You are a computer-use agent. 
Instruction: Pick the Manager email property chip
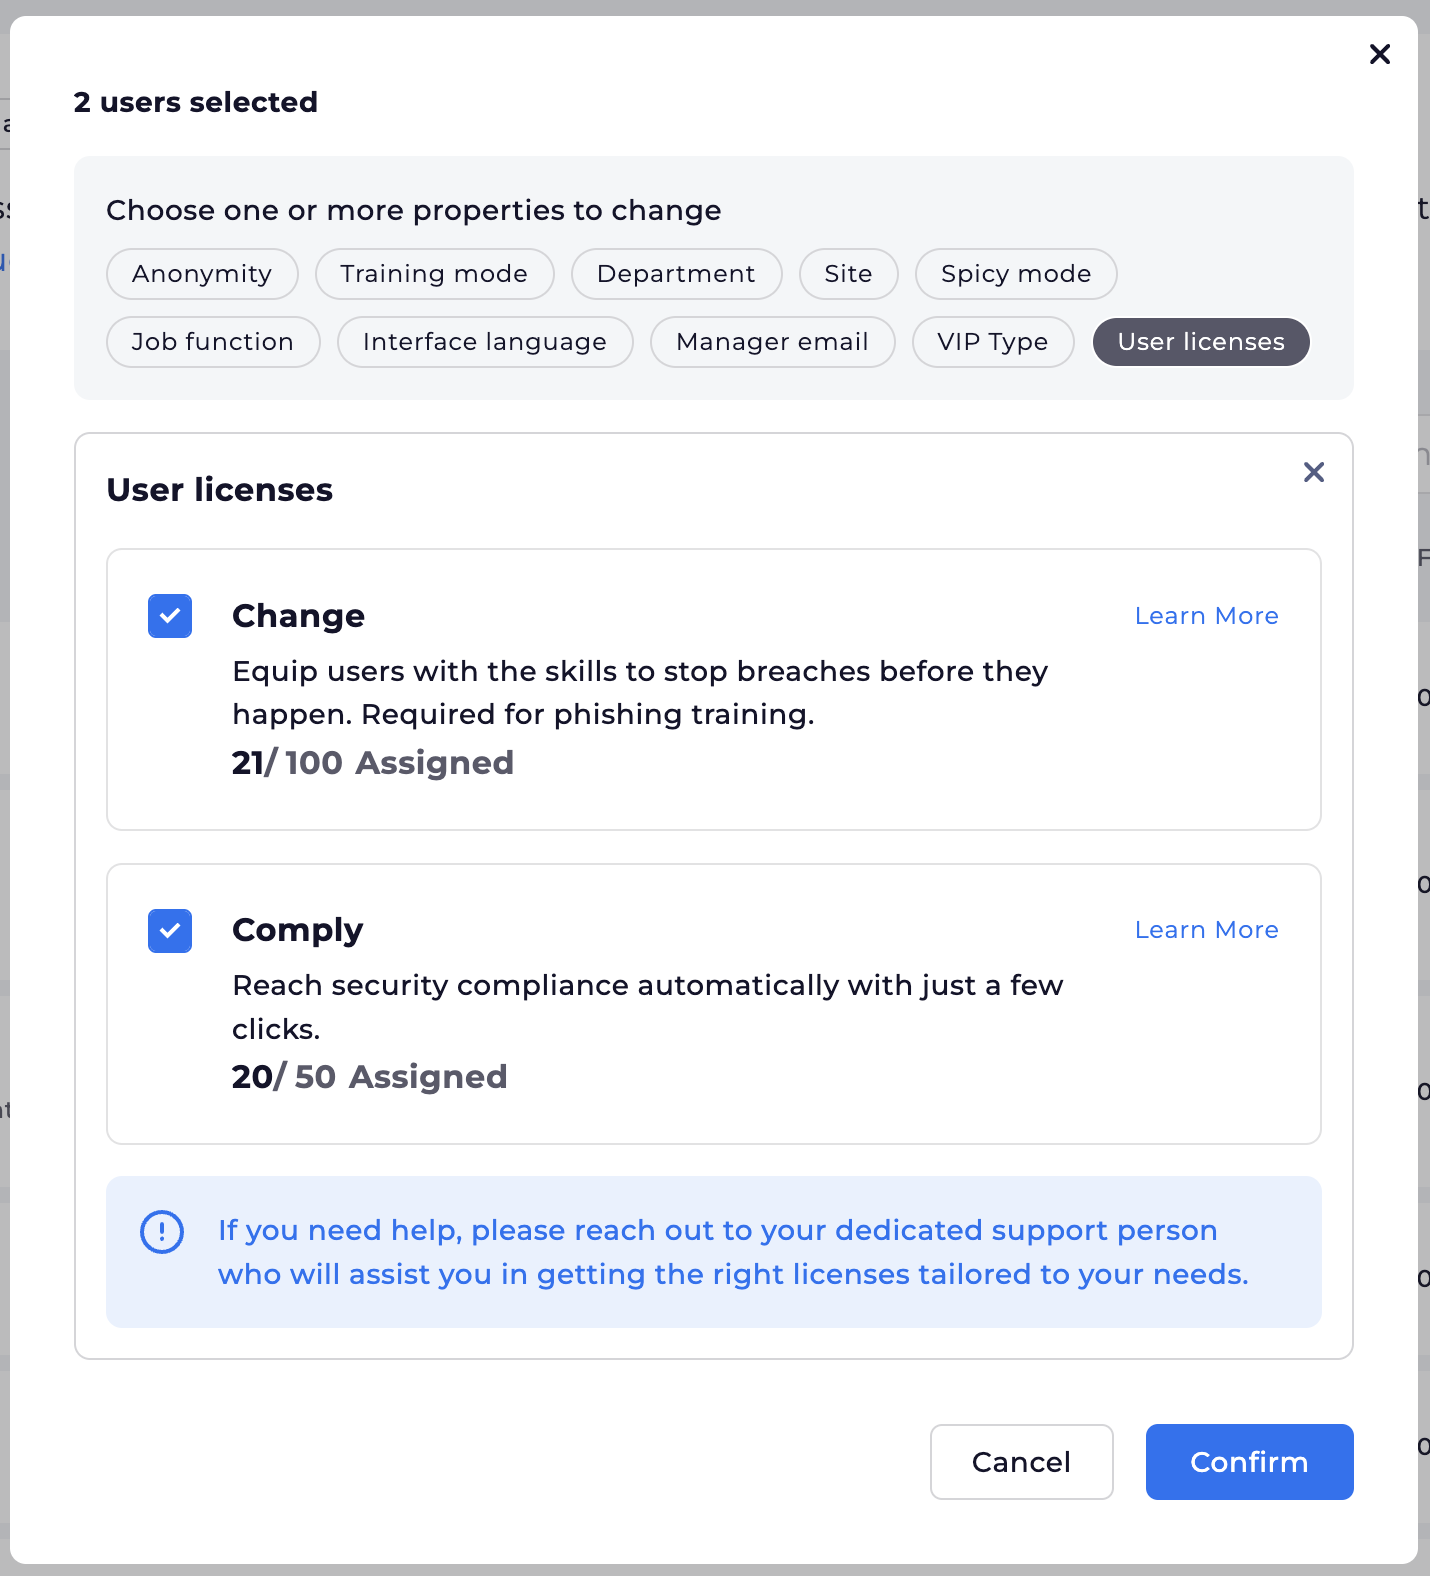click(x=772, y=342)
